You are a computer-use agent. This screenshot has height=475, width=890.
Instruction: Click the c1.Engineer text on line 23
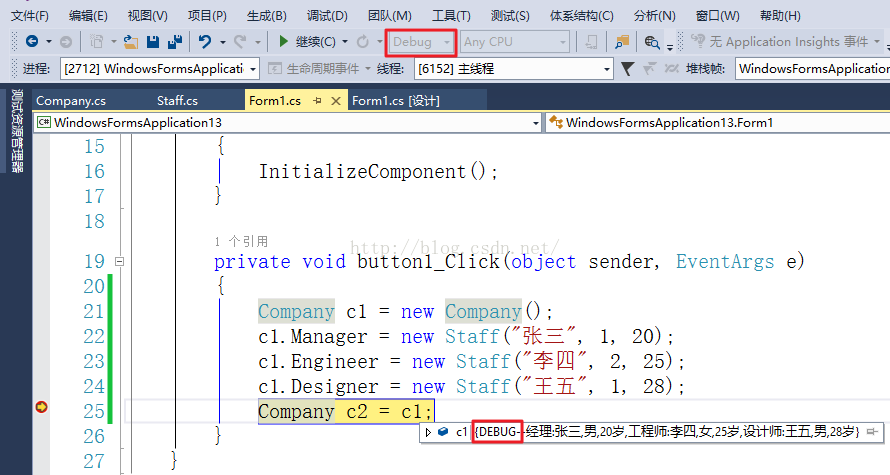coord(318,361)
